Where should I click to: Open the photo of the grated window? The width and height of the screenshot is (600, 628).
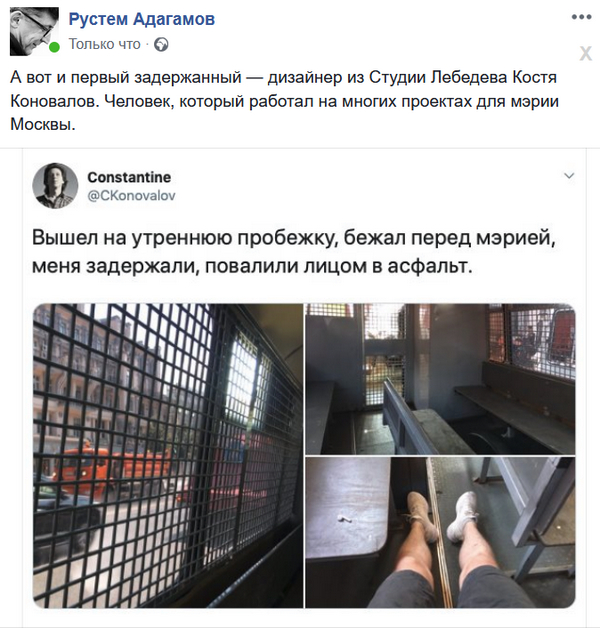tap(168, 455)
